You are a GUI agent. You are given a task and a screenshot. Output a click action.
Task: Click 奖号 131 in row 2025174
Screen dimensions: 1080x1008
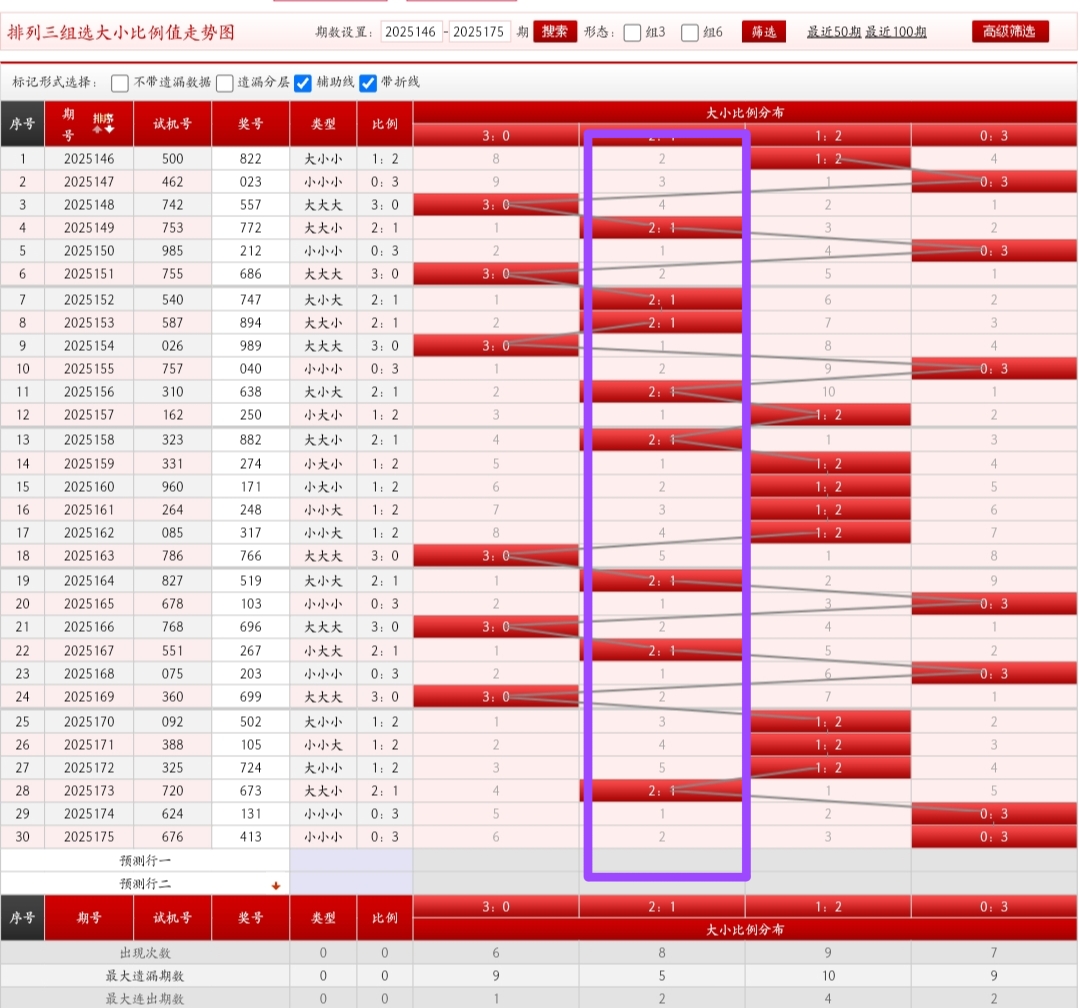pos(251,814)
